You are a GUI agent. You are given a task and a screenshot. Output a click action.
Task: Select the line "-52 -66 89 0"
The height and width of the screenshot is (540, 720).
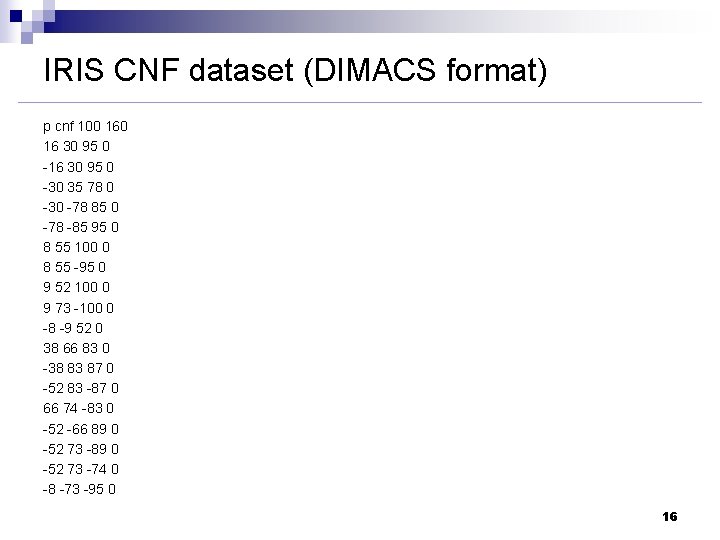tap(80, 428)
